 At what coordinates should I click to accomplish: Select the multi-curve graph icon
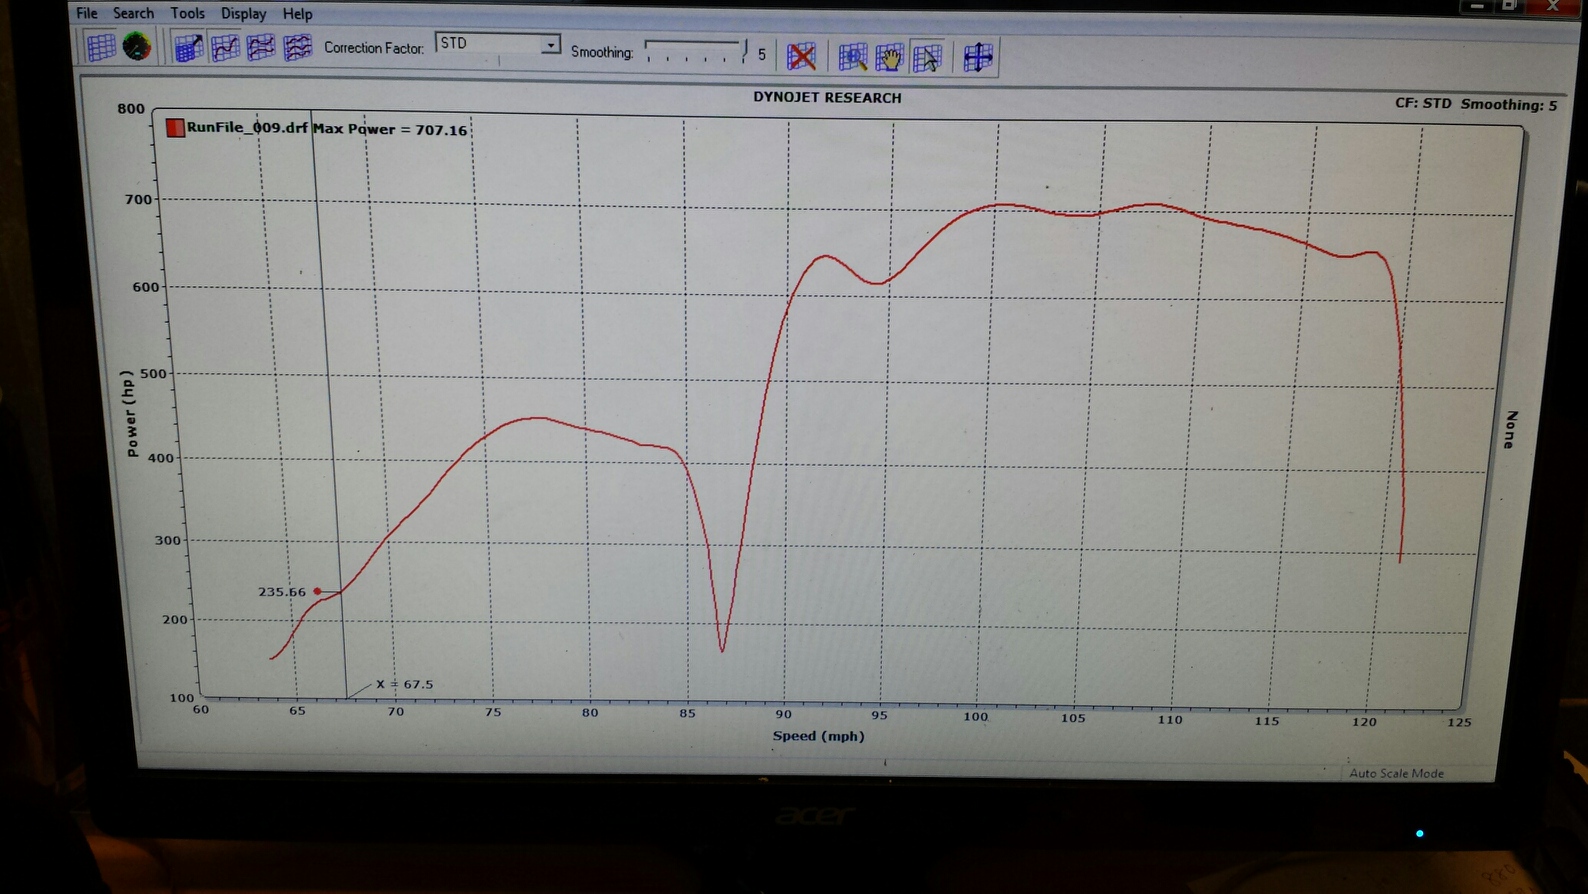[x=297, y=48]
